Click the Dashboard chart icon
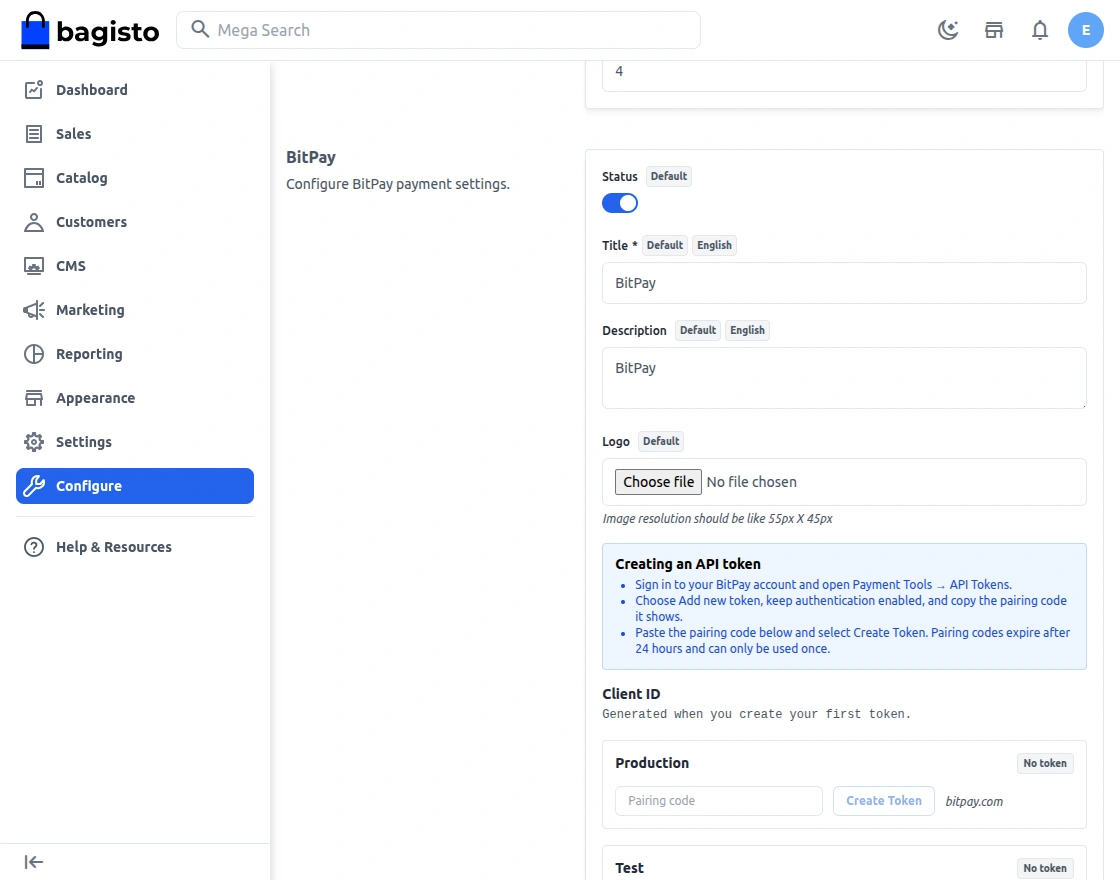 34,89
